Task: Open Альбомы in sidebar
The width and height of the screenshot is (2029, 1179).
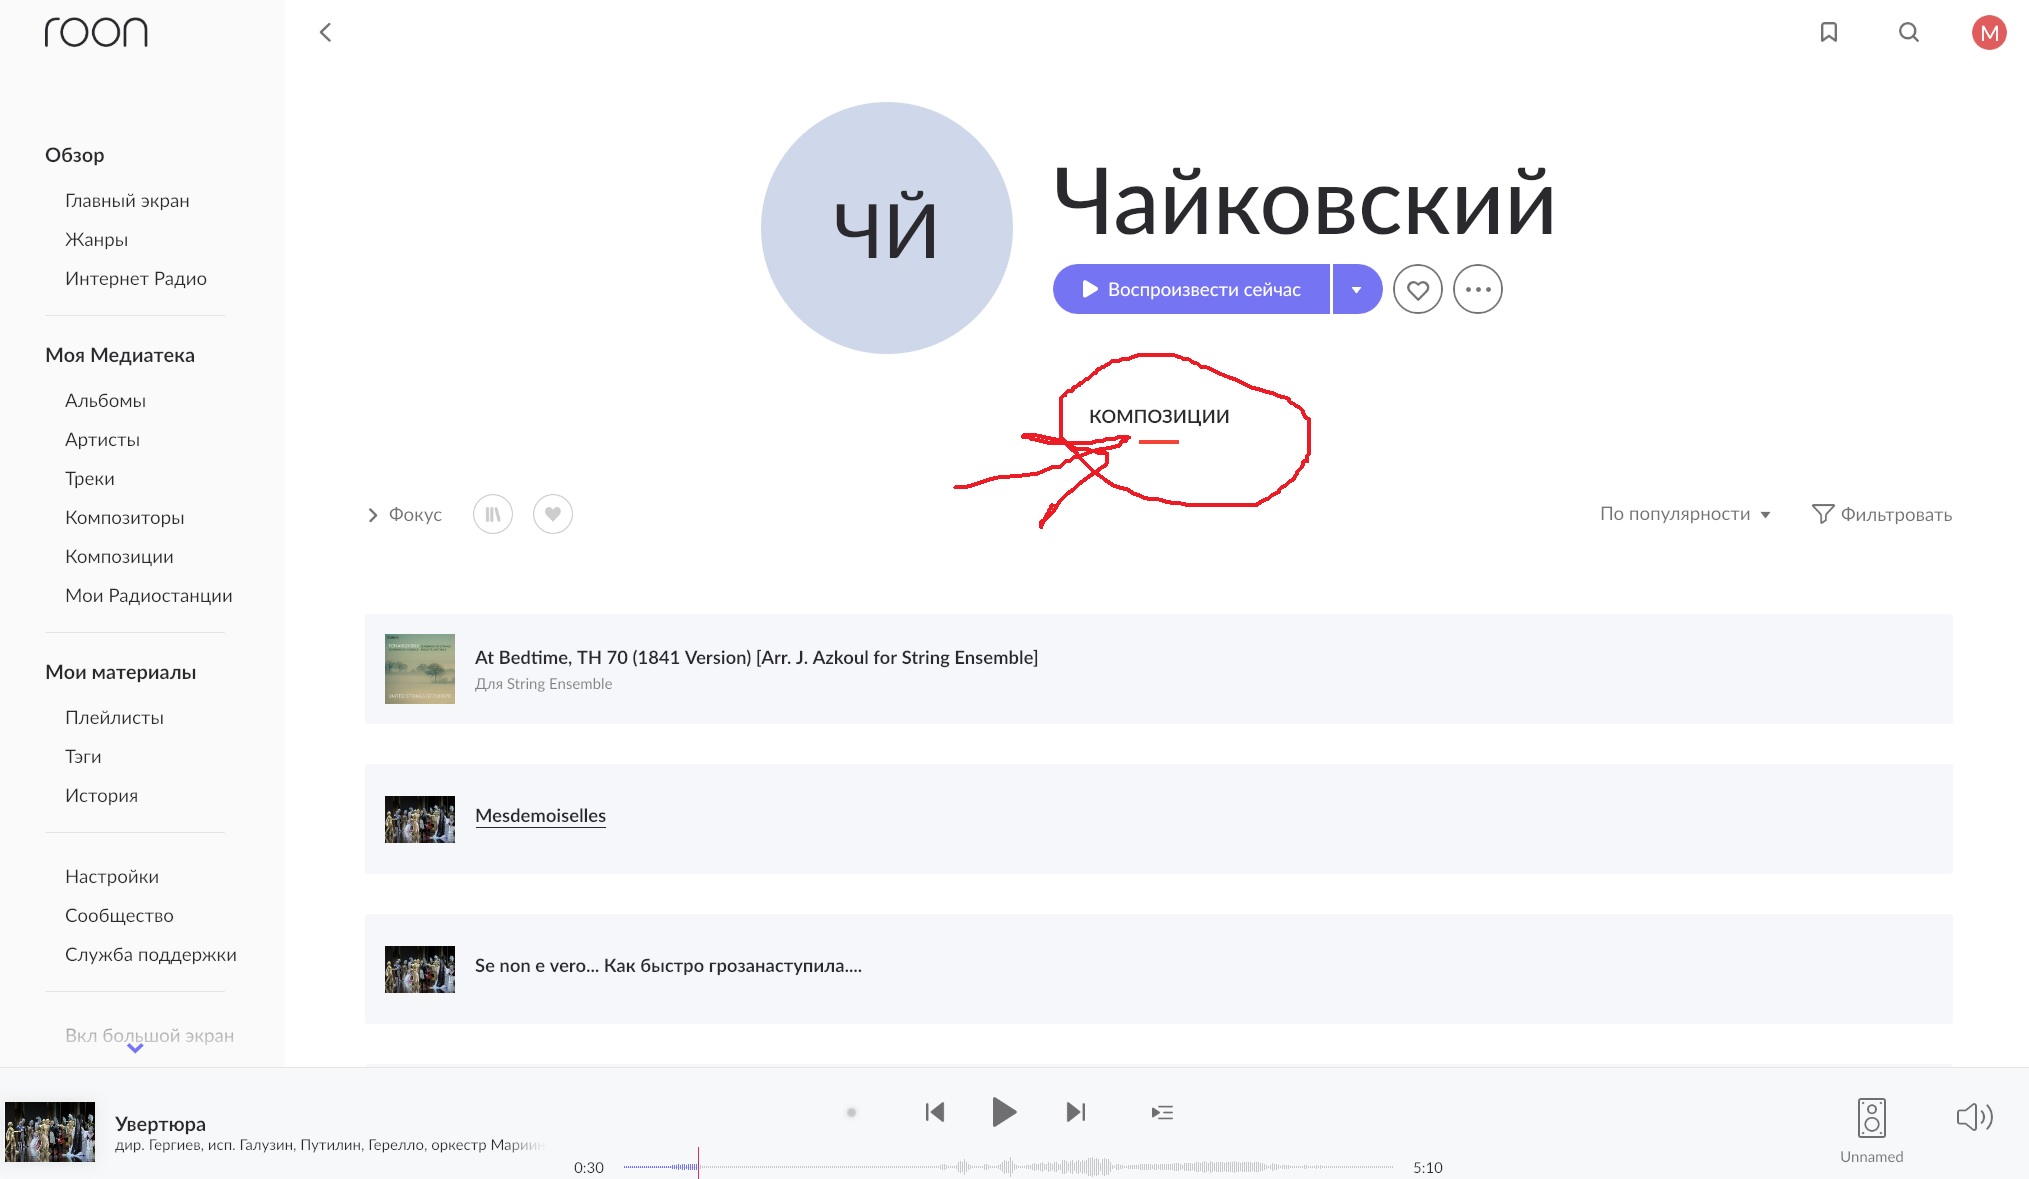Action: coord(105,400)
